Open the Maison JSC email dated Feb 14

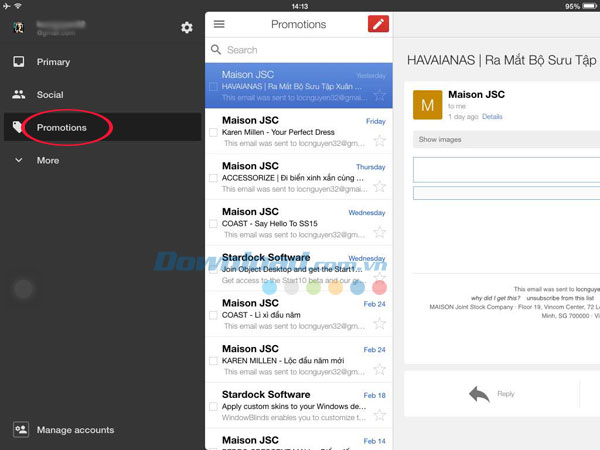299,440
